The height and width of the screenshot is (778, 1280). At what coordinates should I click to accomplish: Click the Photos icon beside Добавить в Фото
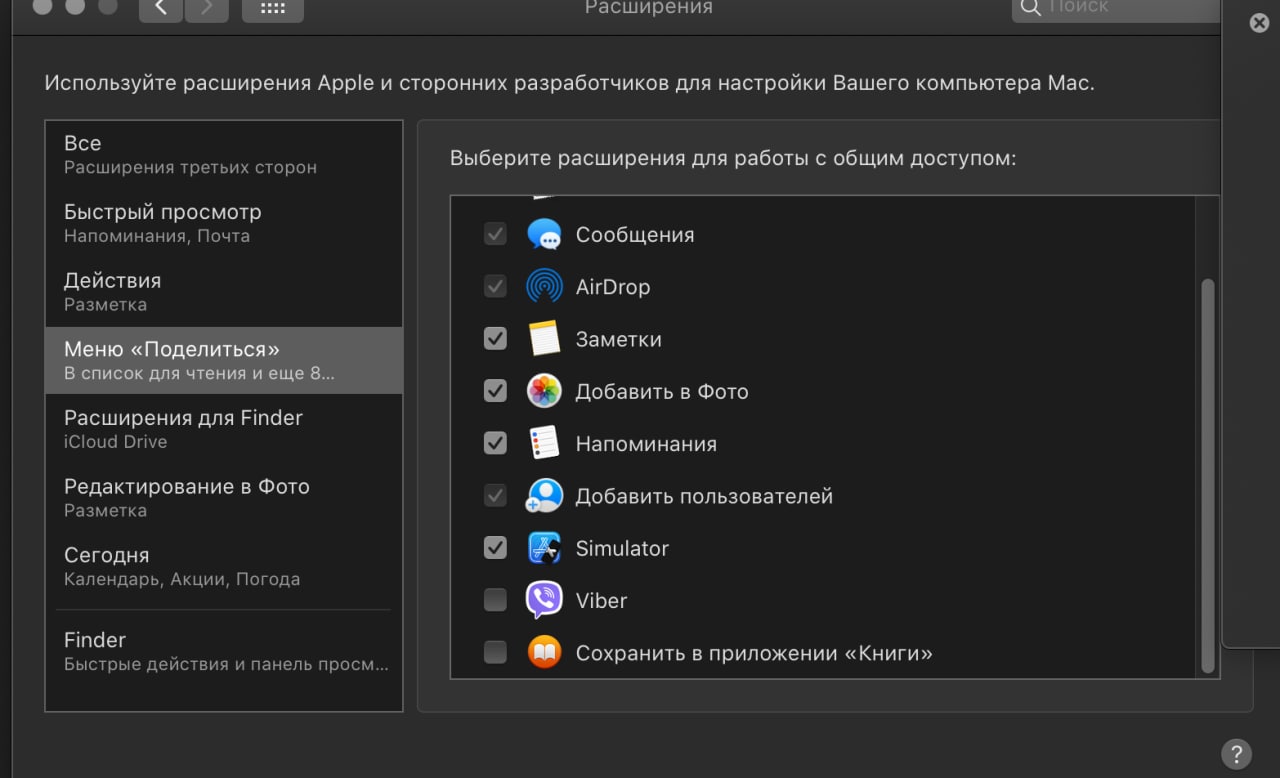(544, 391)
